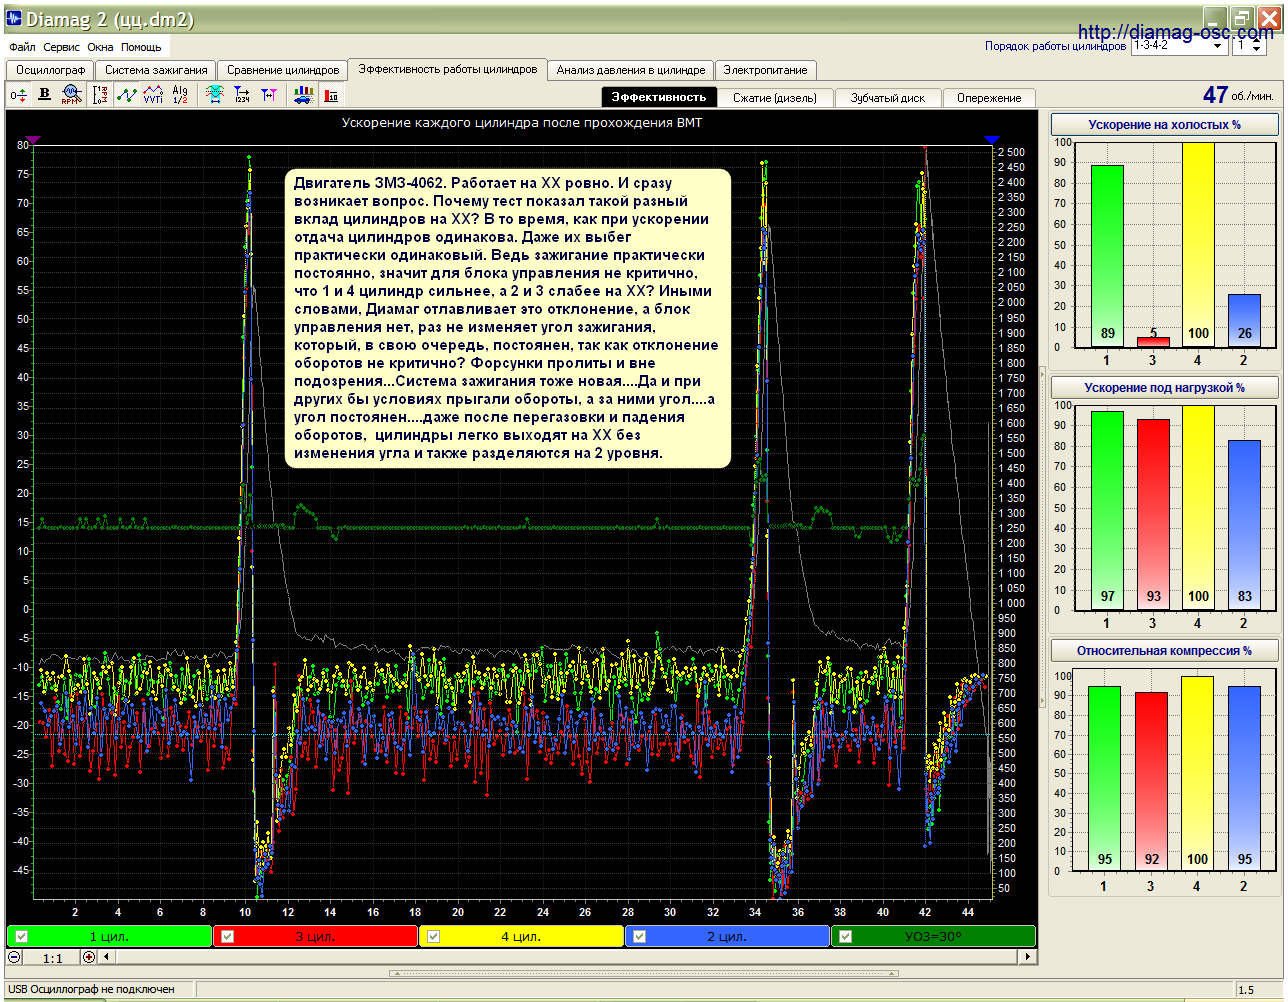Image resolution: width=1288 pixels, height=1002 pixels.
Task: Increase the cylinder number stepper value
Action: [x=1257, y=41]
